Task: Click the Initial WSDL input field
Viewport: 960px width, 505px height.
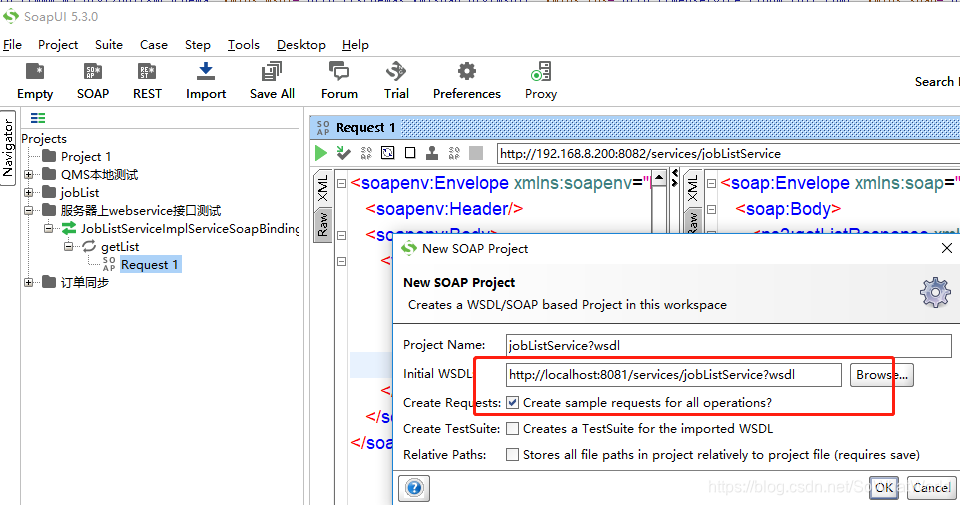Action: [673, 375]
